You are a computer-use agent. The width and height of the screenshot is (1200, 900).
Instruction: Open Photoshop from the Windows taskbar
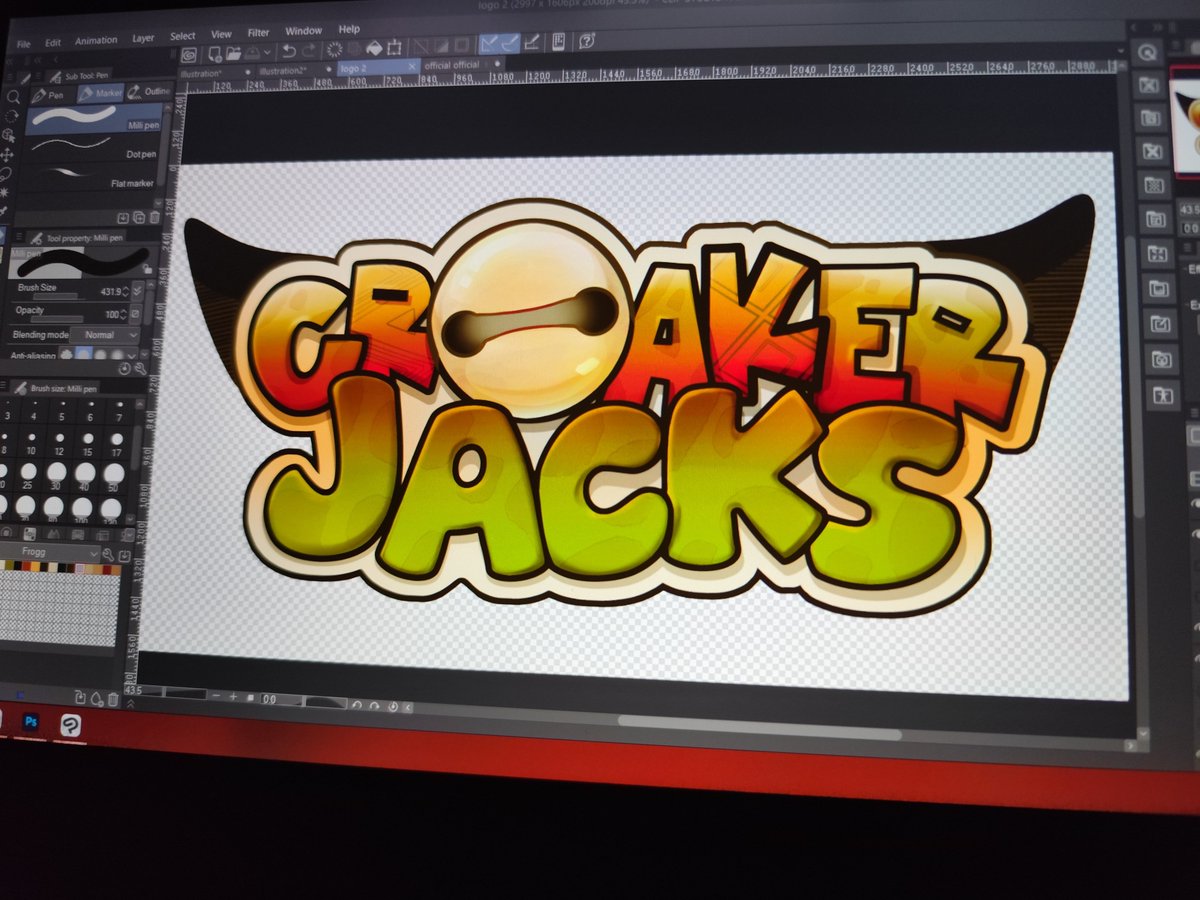(31, 721)
